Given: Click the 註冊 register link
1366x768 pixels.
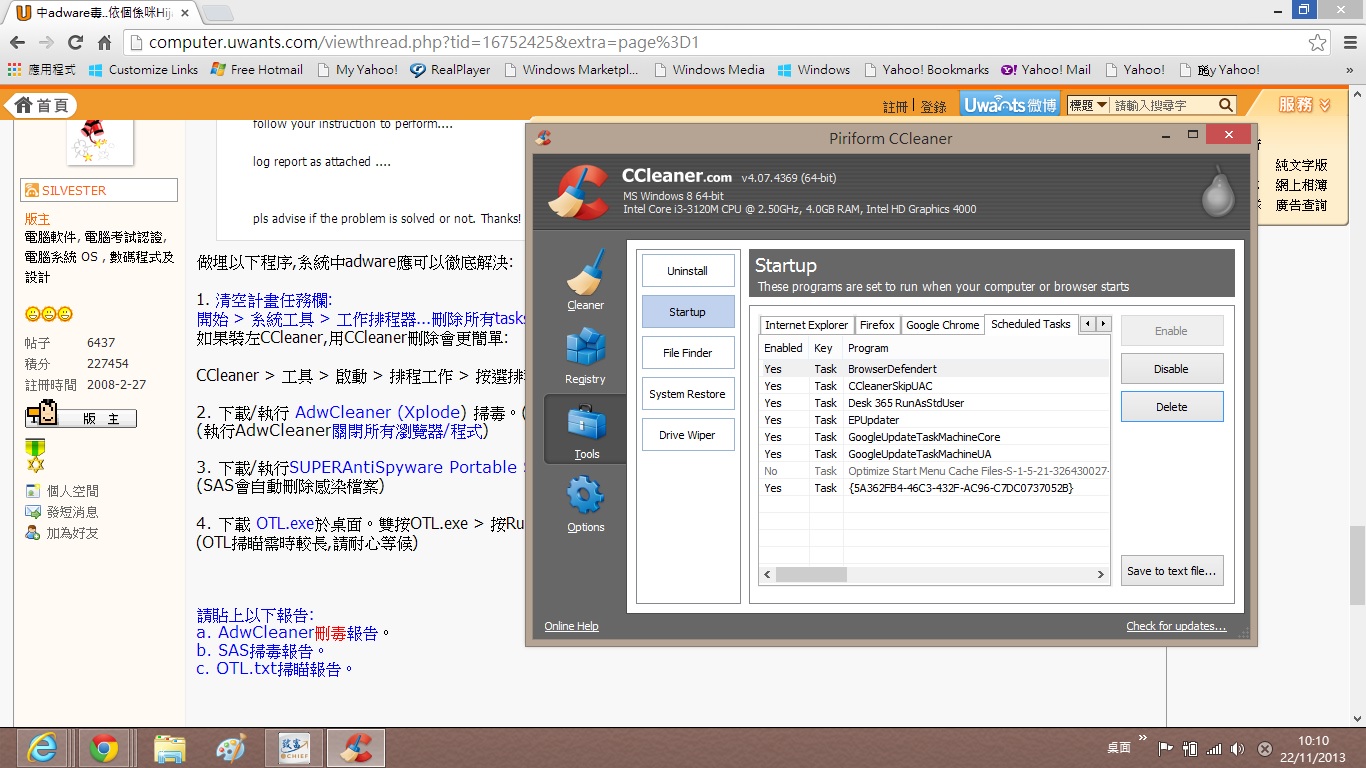Looking at the screenshot, I should point(896,106).
